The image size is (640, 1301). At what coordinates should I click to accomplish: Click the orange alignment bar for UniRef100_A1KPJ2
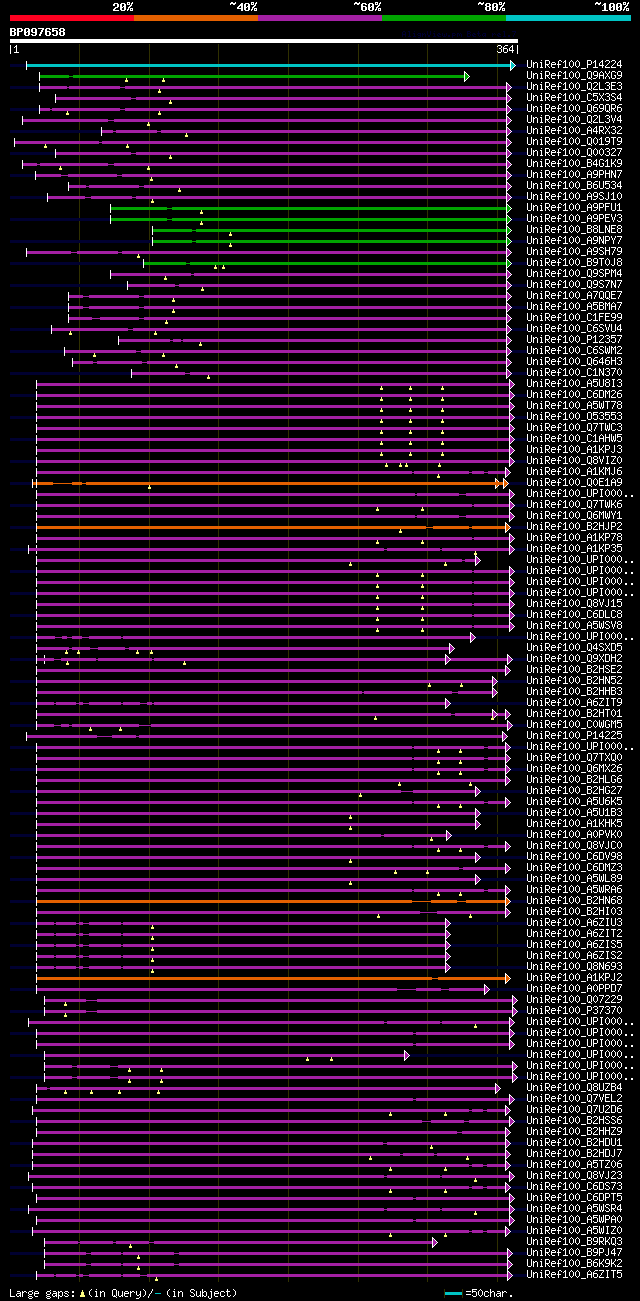[274, 978]
